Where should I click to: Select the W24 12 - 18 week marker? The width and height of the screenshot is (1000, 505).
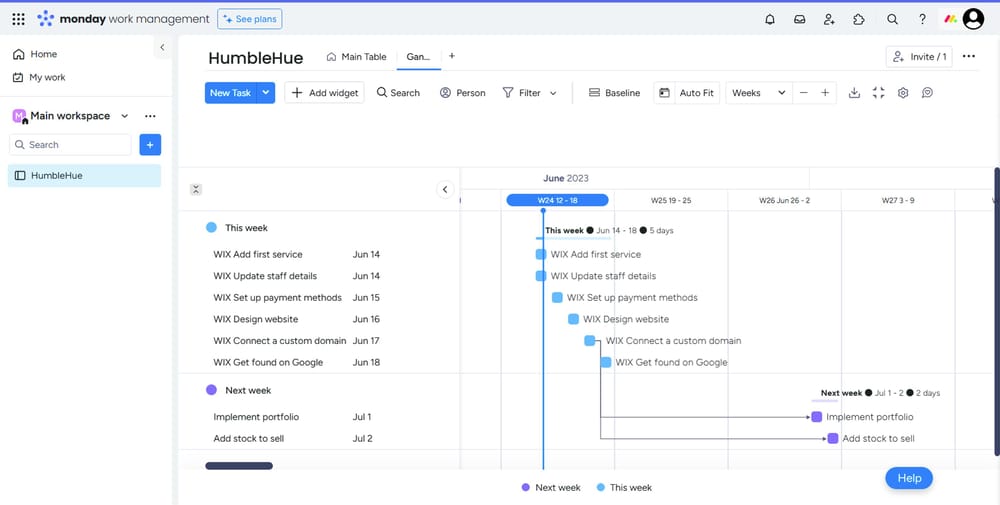click(x=557, y=200)
